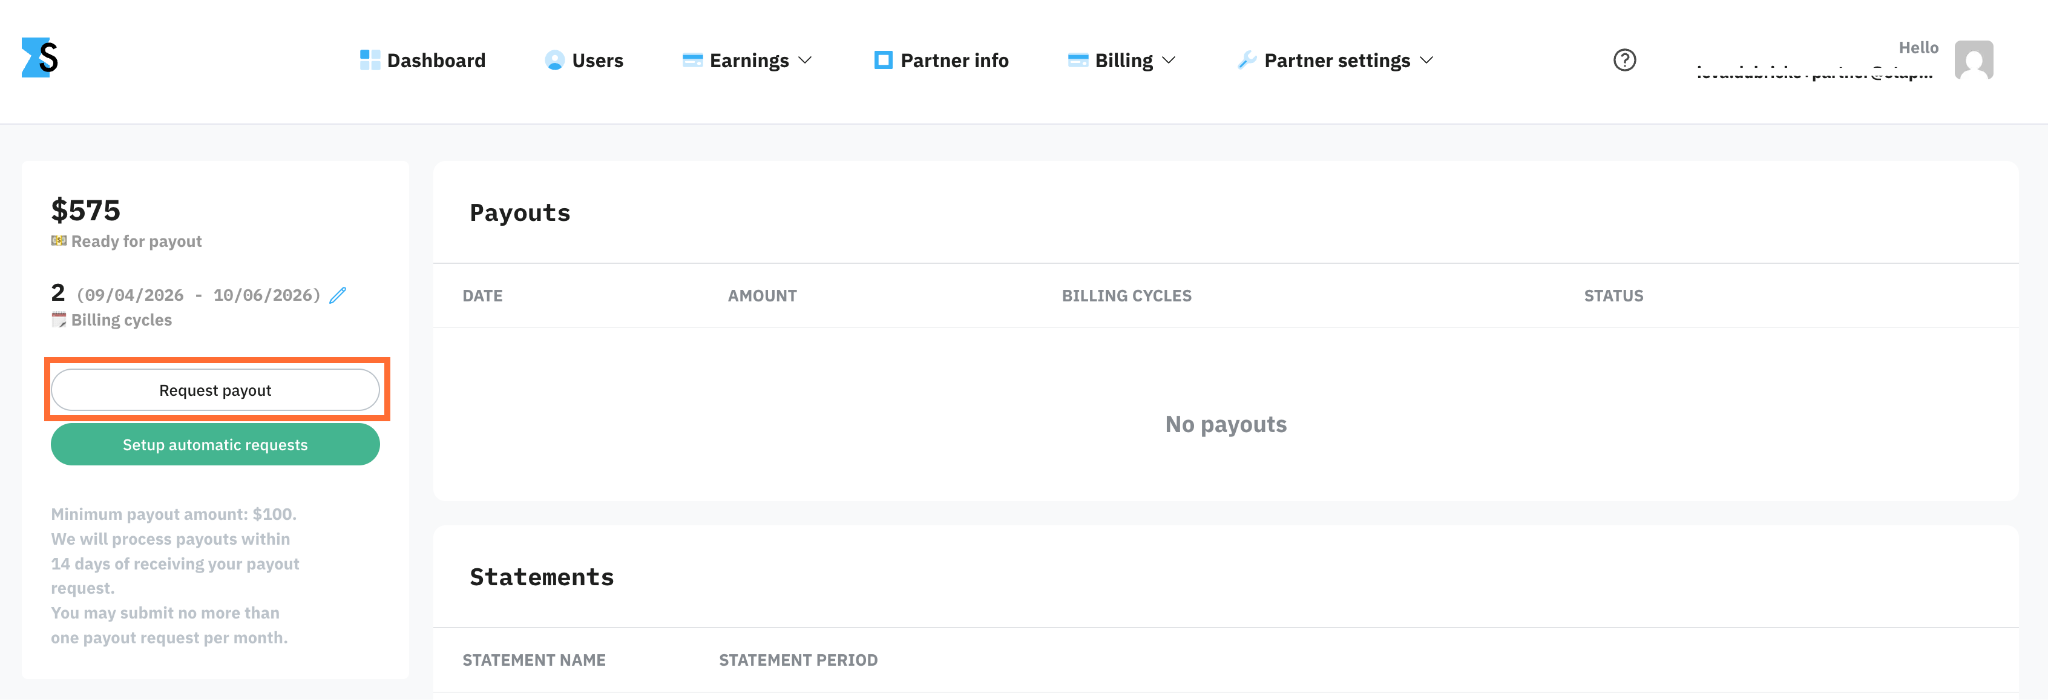This screenshot has height=700, width=2048.
Task: Click the Billing cycles label
Action: pos(121,320)
